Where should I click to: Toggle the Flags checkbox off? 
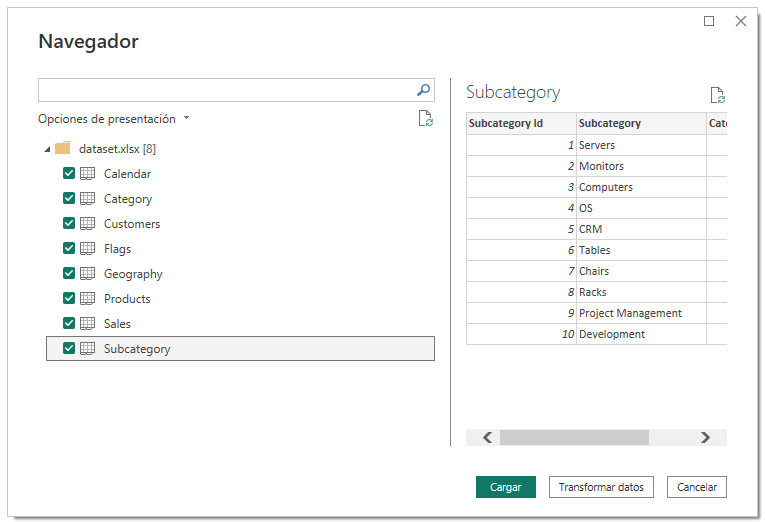(x=69, y=249)
